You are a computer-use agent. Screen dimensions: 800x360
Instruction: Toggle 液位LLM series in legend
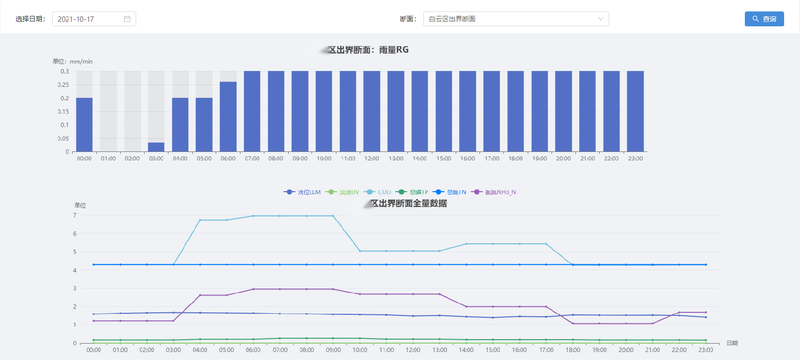pyautogui.click(x=303, y=192)
